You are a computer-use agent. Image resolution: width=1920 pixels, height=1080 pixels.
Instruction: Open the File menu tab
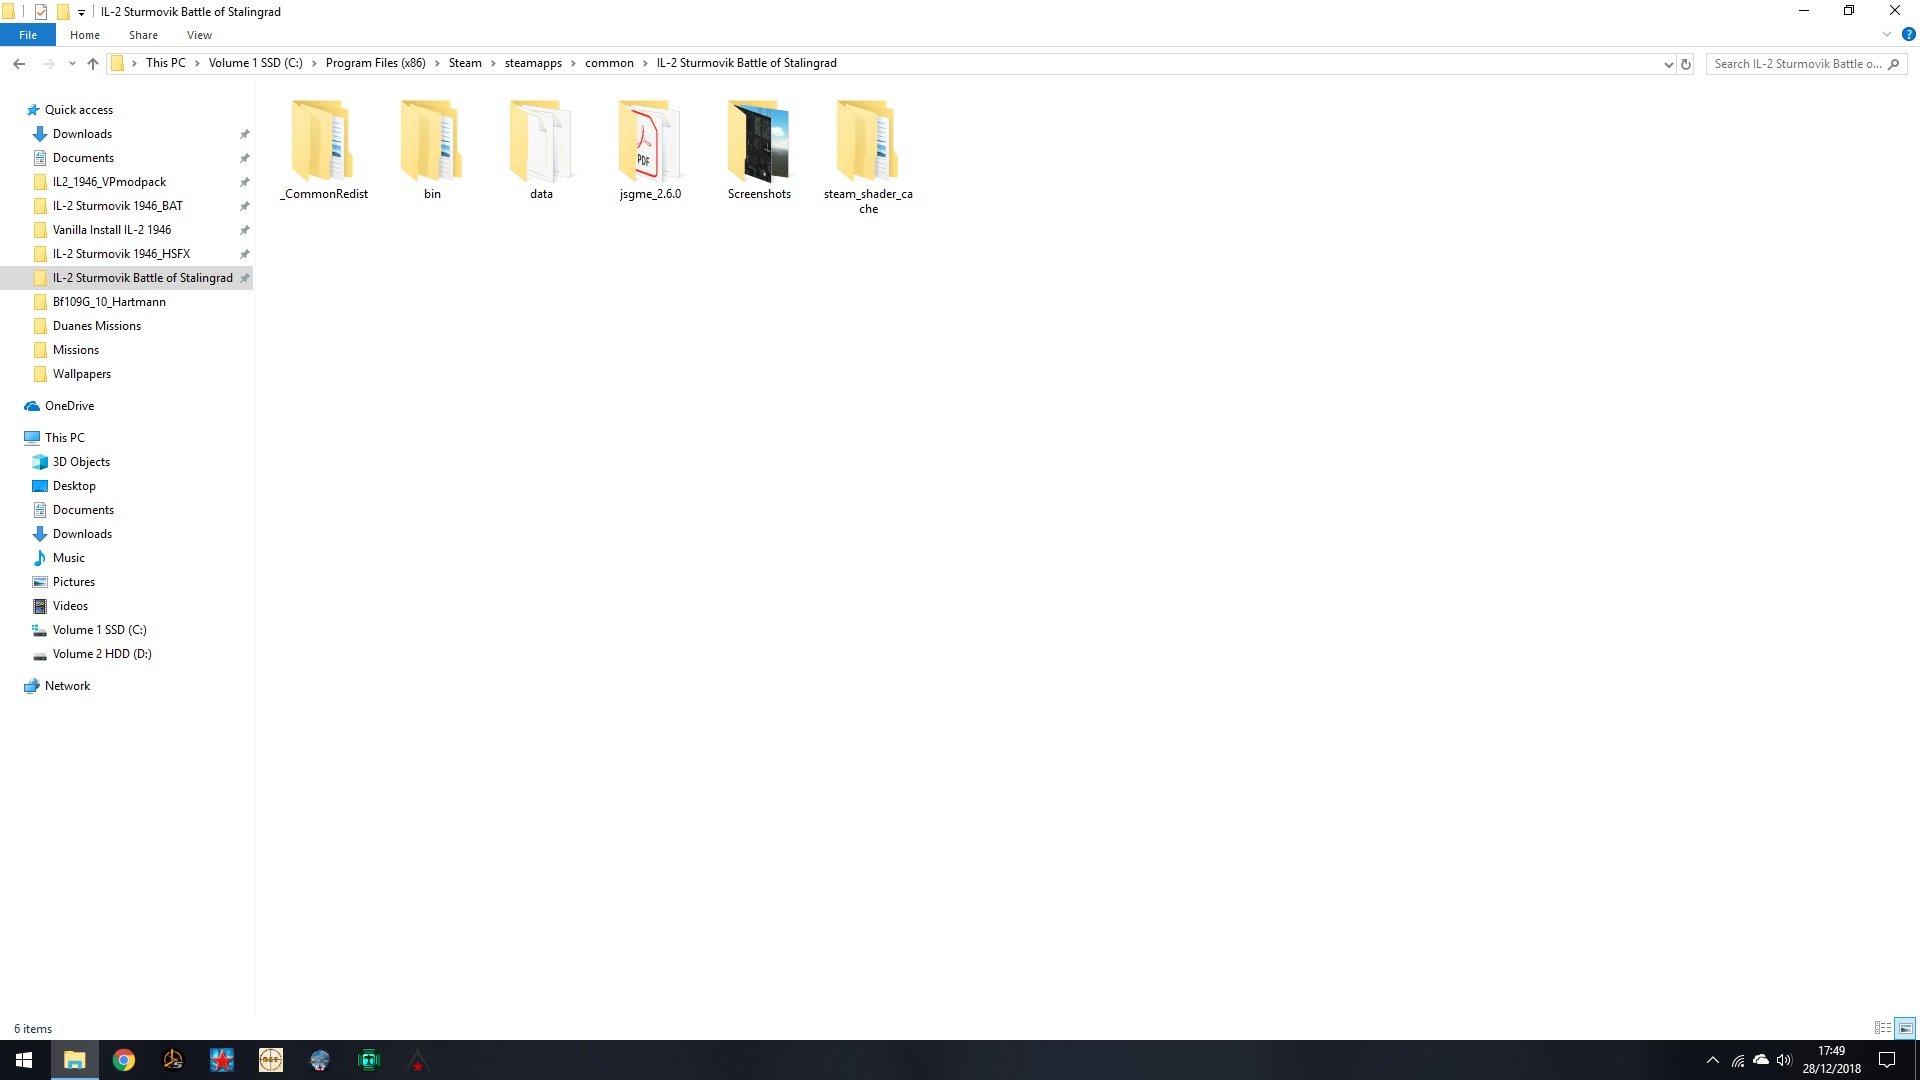coord(28,35)
